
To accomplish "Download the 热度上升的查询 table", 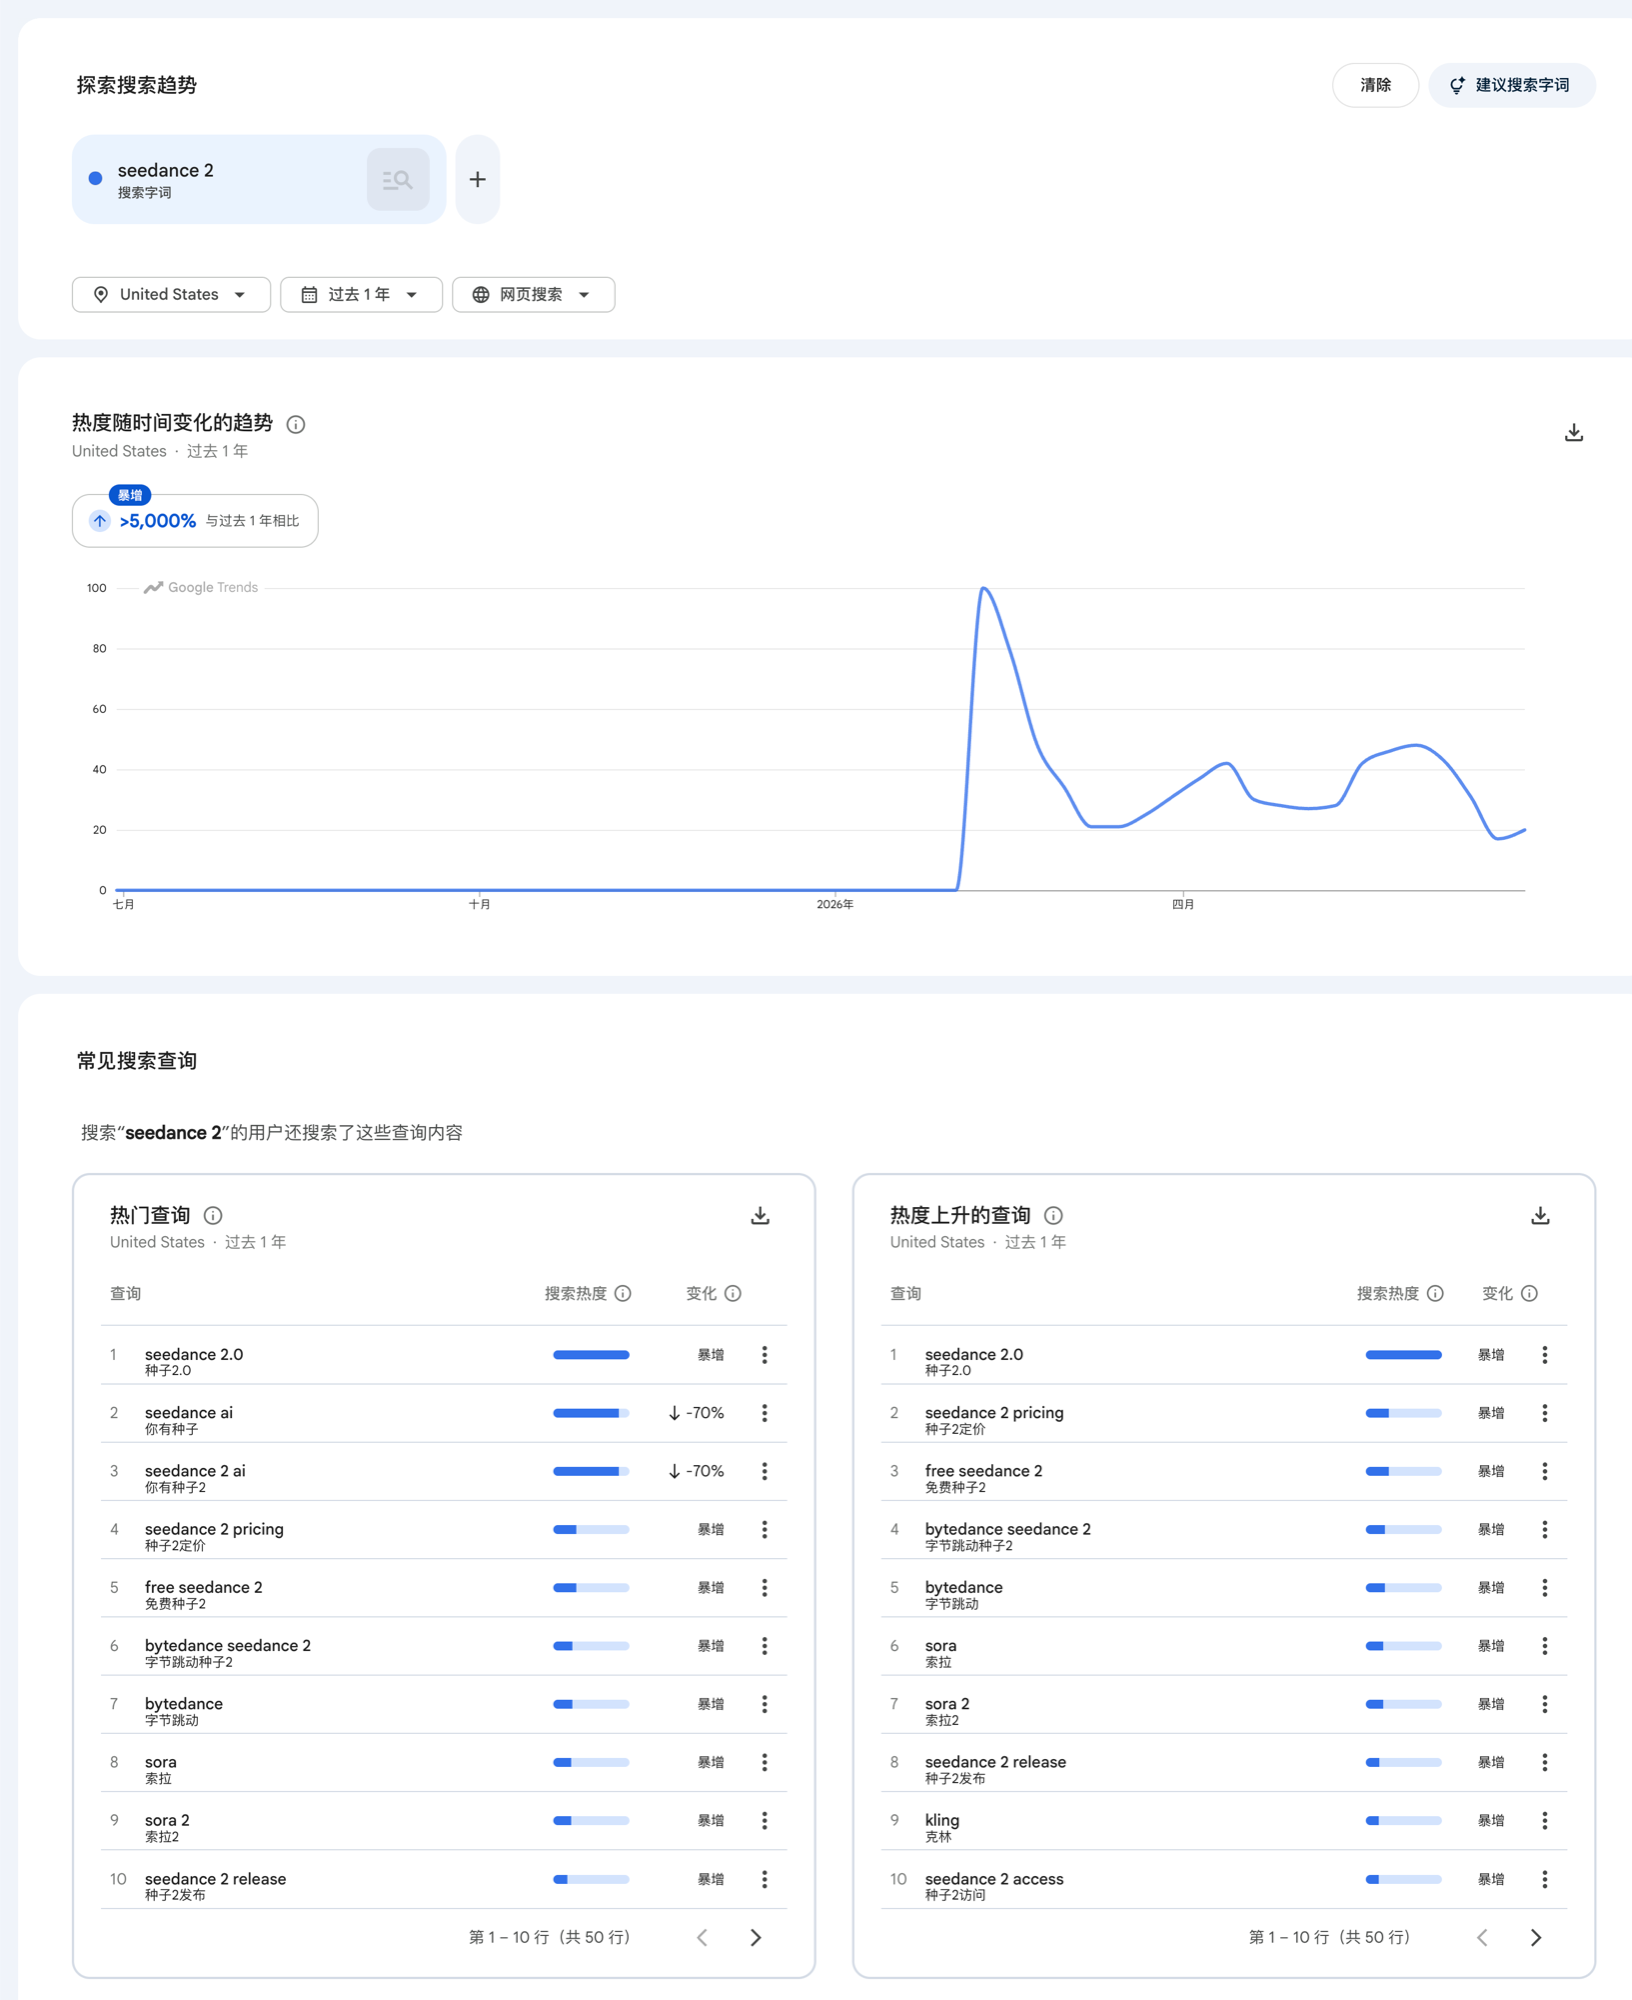I will (1540, 1215).
